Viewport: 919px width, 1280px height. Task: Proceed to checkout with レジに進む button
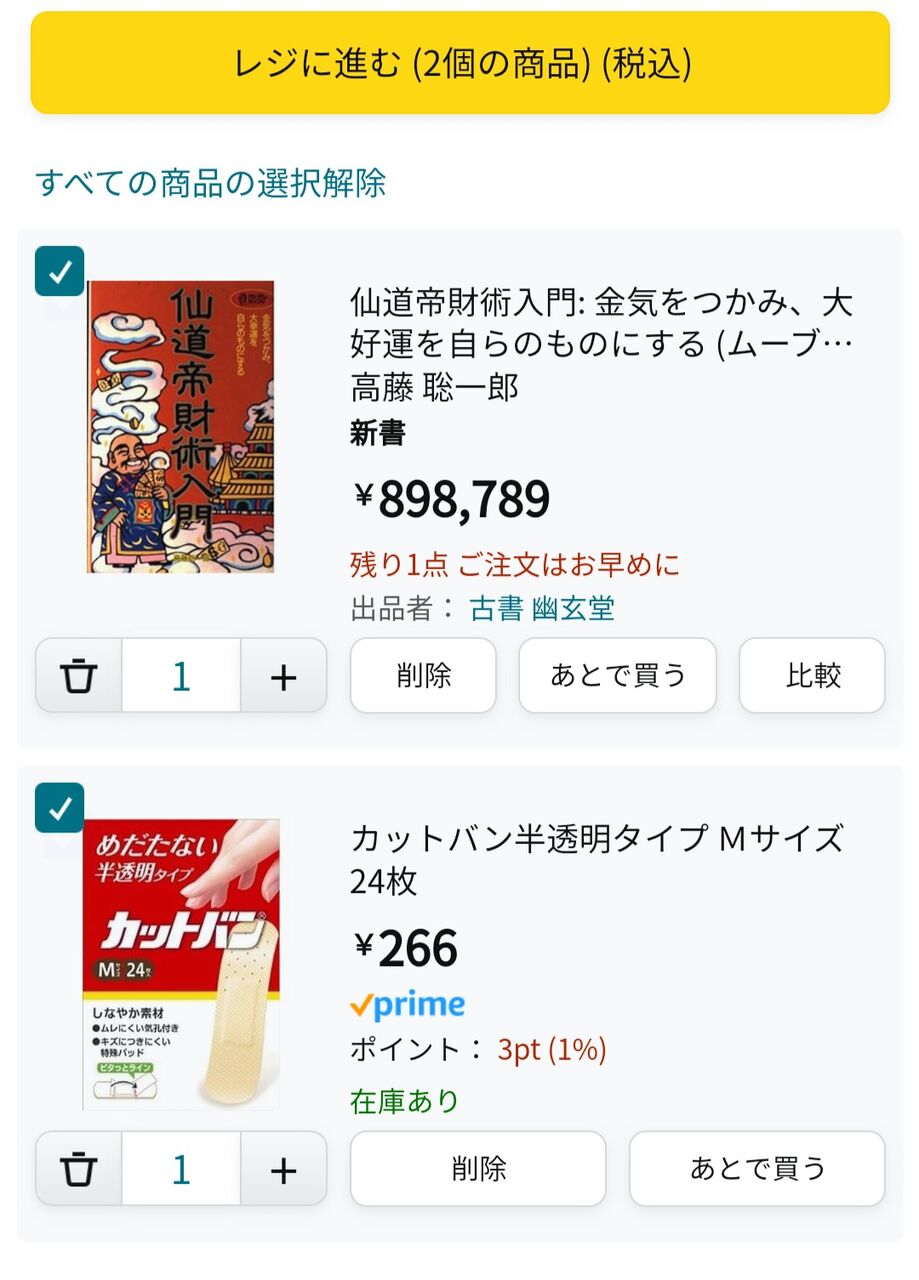click(460, 63)
